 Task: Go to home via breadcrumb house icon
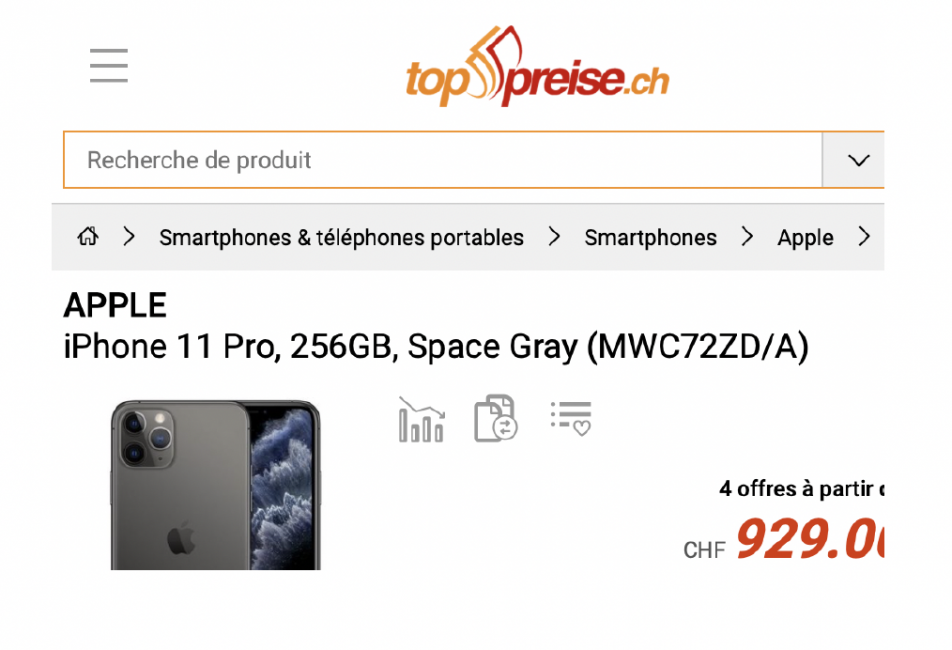pos(88,236)
